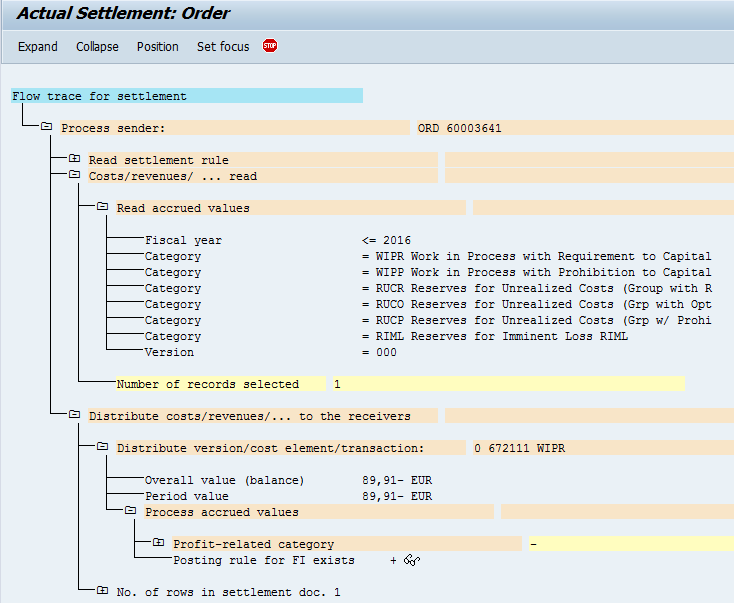Click Set focus in the toolbar
This screenshot has height=603, width=734.
[223, 47]
